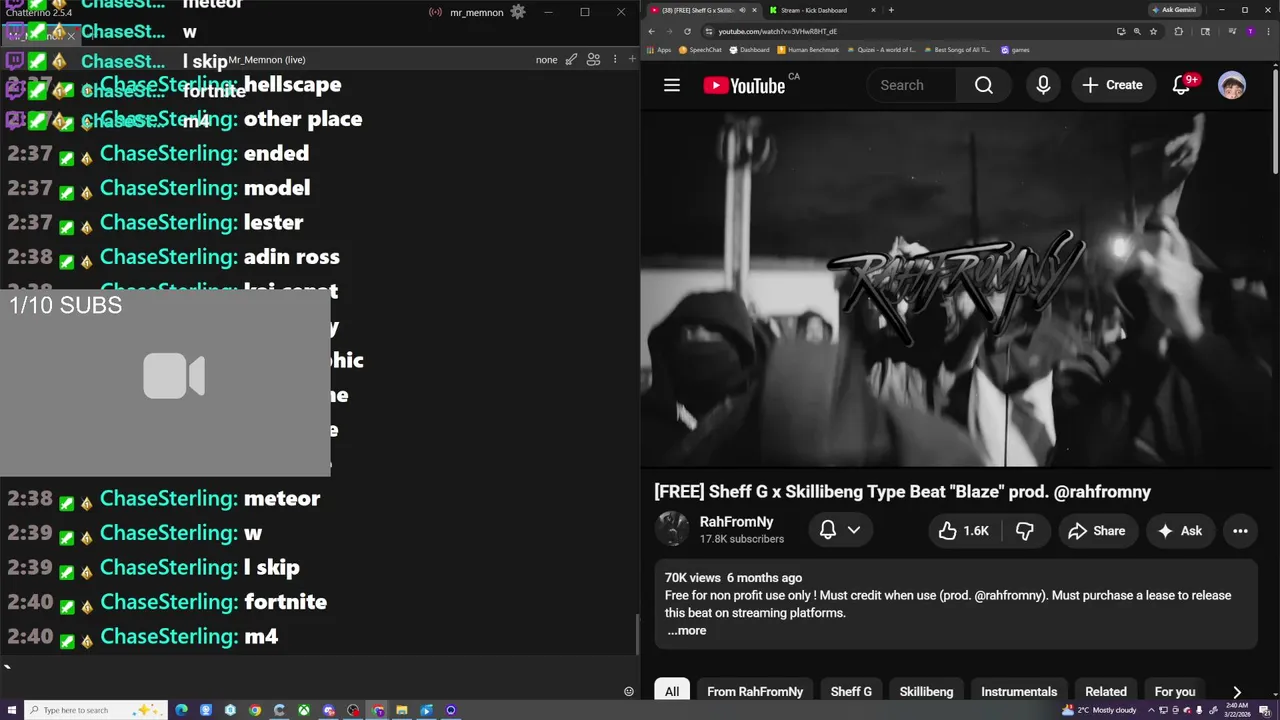Open Chatterino split menu three dots
1280x720 pixels.
615,59
